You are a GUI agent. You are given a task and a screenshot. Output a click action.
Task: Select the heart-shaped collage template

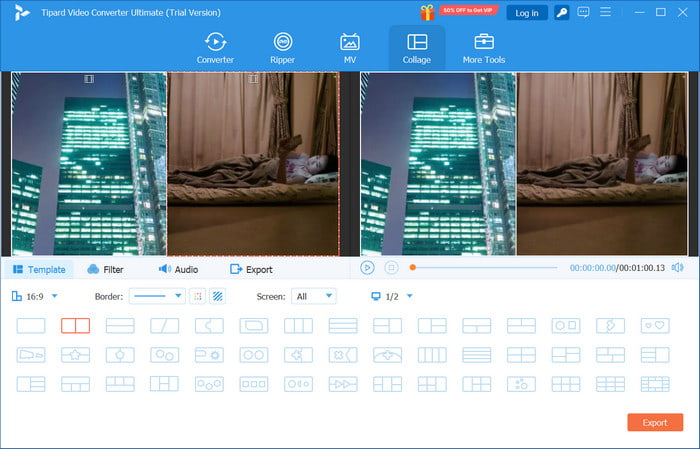coord(654,326)
